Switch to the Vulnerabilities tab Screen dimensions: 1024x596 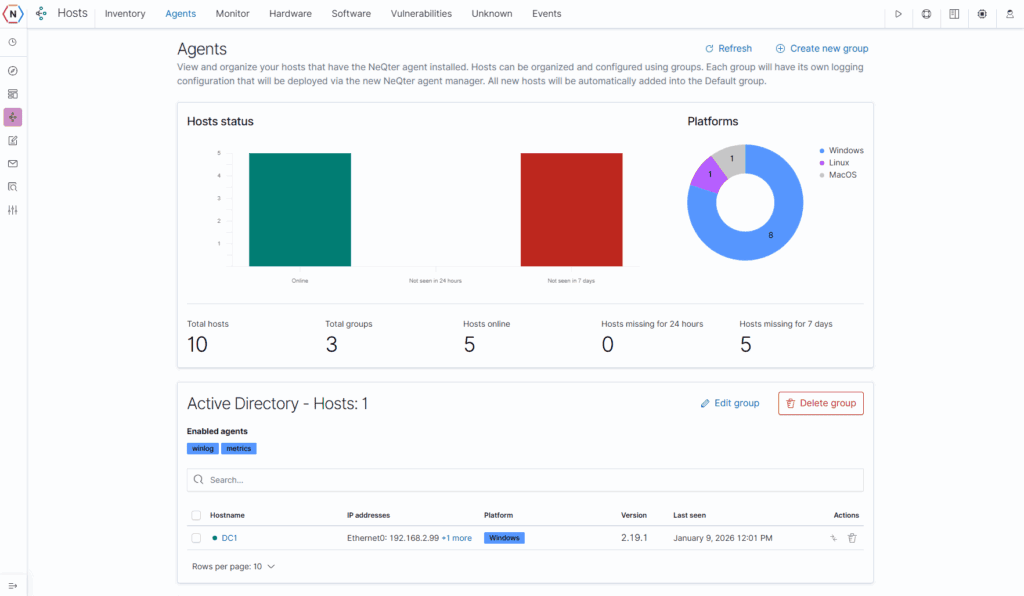pos(421,14)
